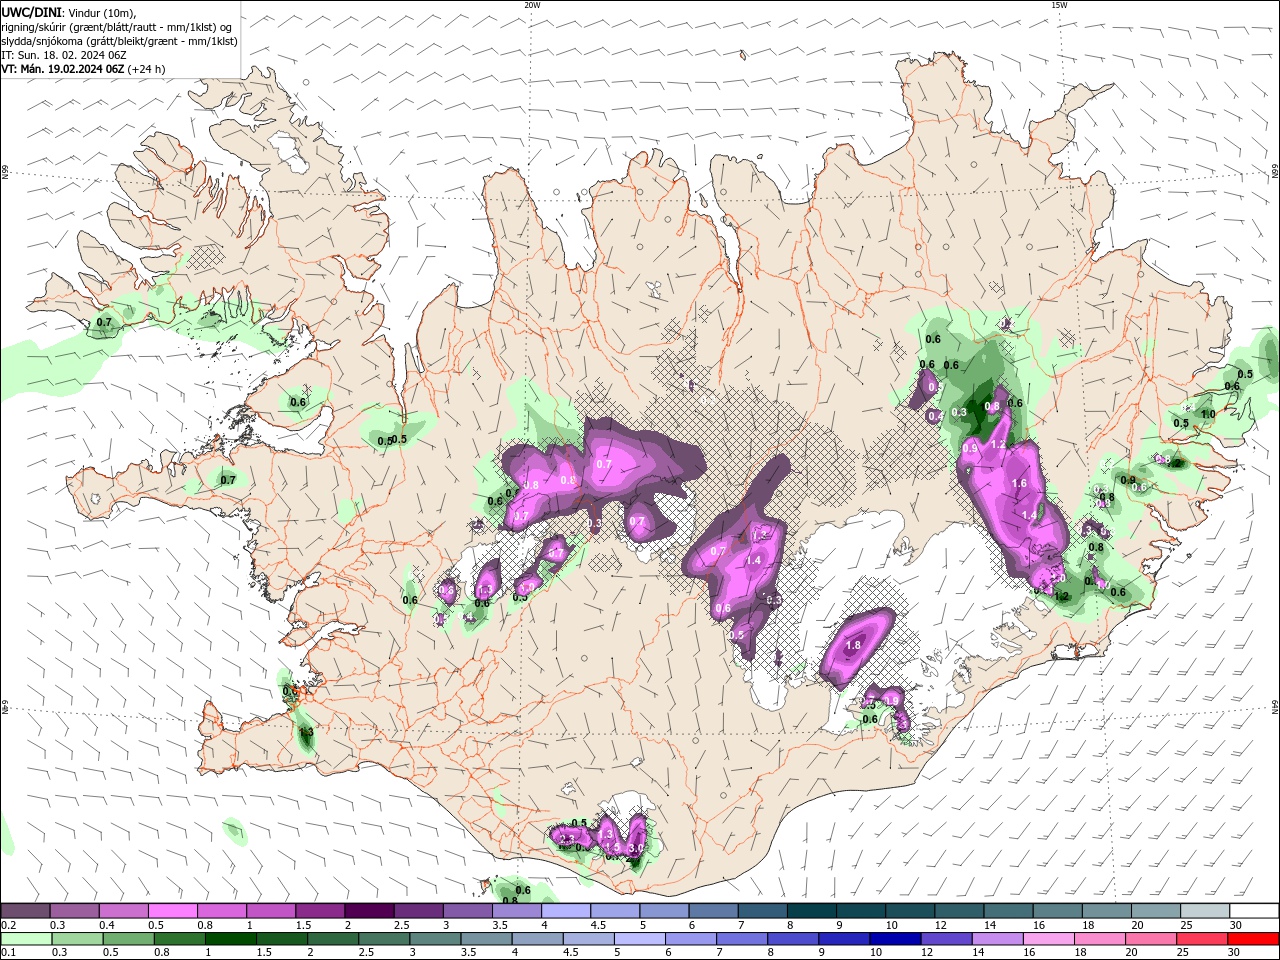Click the 'IT: Sun. 18. 02. 2024 06Z' line
Viewport: 1280px width, 960px height.
tap(62, 55)
